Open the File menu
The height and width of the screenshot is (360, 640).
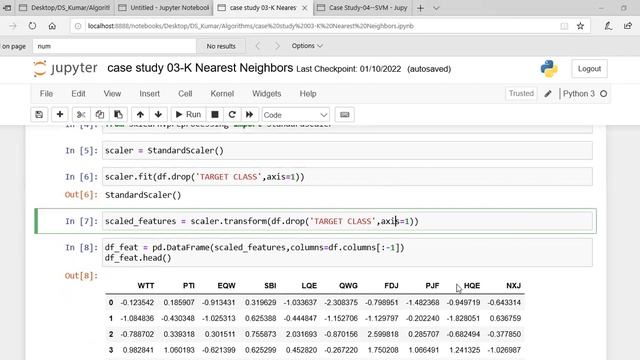46,93
